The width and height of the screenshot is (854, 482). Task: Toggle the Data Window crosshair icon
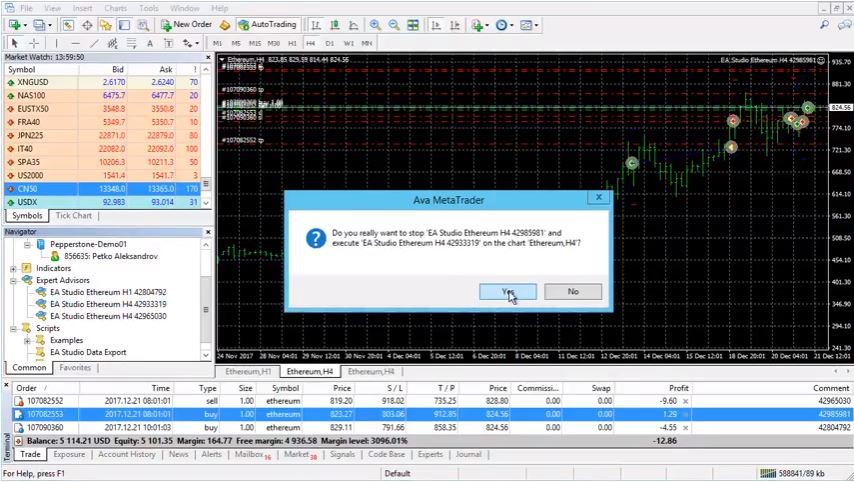click(87, 25)
